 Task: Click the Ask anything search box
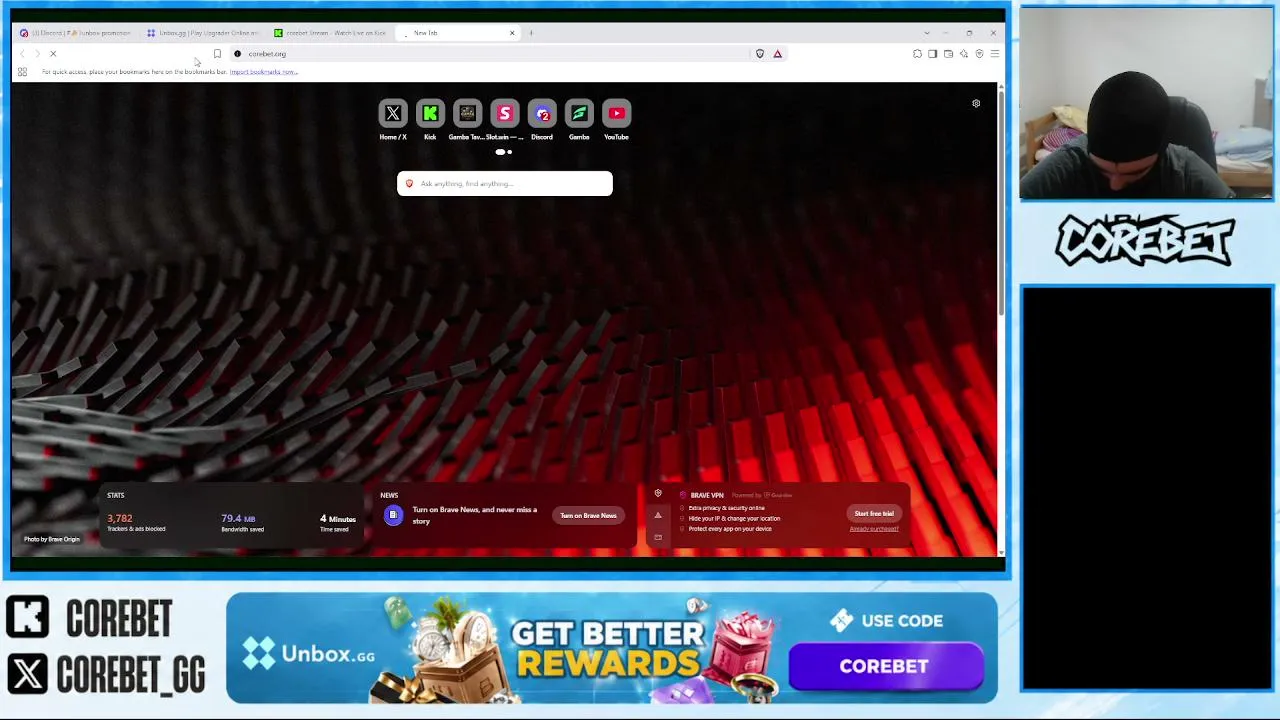click(505, 184)
